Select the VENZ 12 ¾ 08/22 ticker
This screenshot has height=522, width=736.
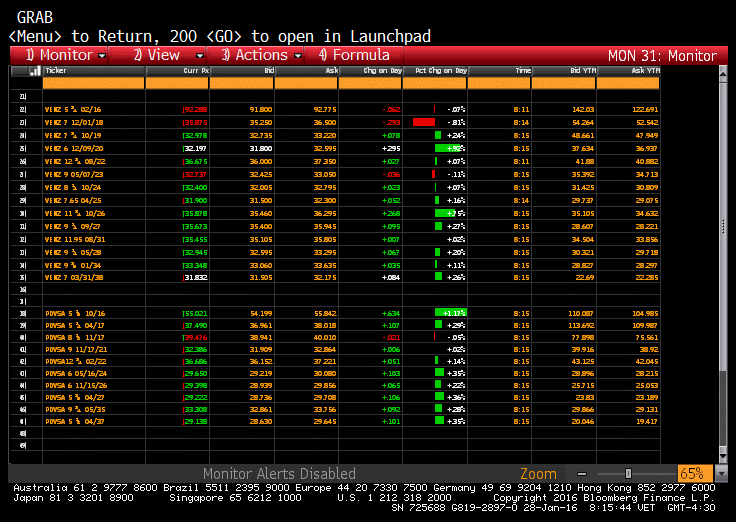click(75, 161)
